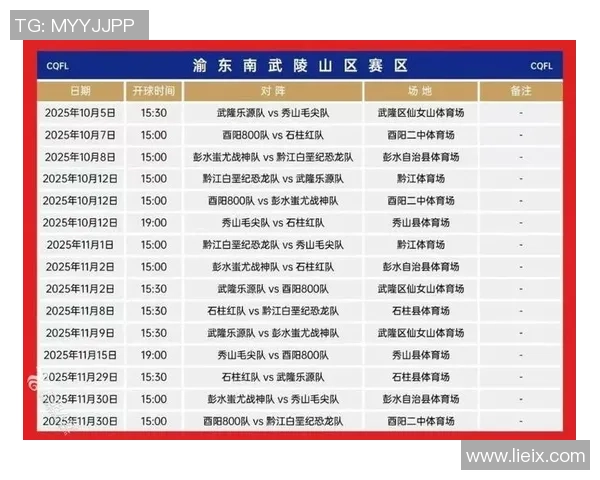600x480 pixels.
Task: Select matchup 武隆乐源队 vs 秀山毛尖队
Action: click(273, 113)
